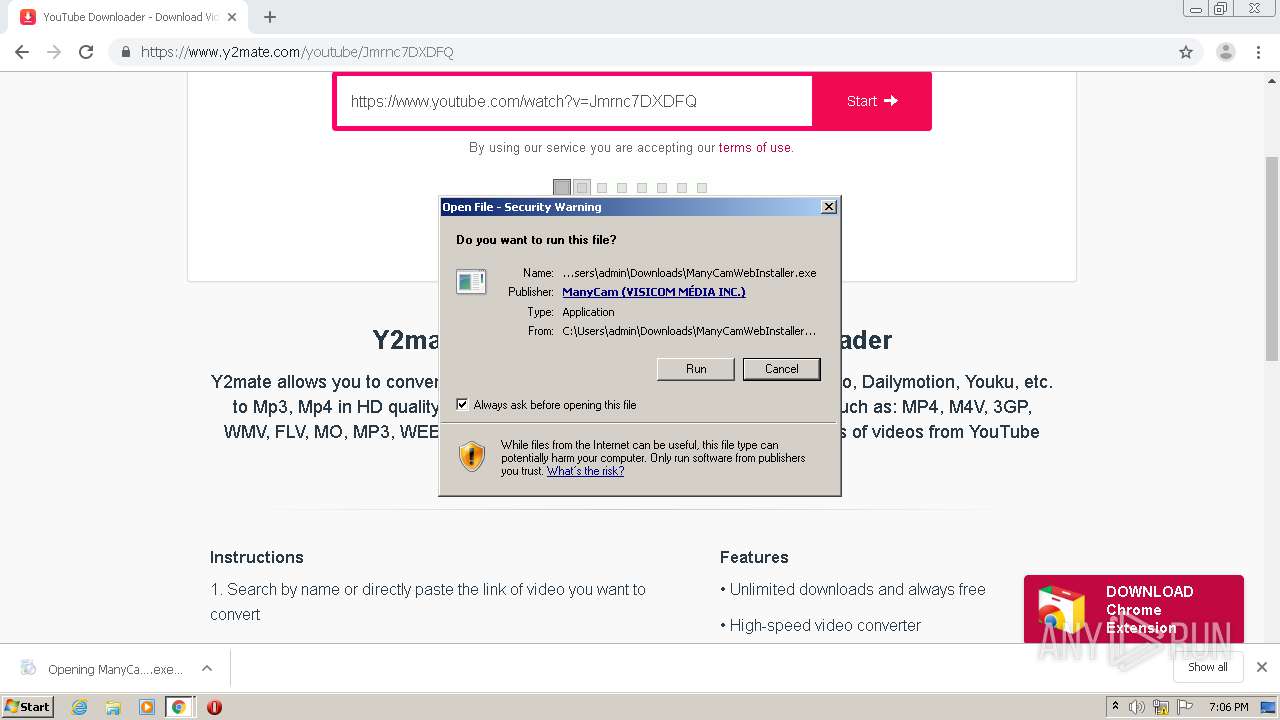Open the Chrome three-dot menu
This screenshot has height=720, width=1280.
[x=1258, y=52]
